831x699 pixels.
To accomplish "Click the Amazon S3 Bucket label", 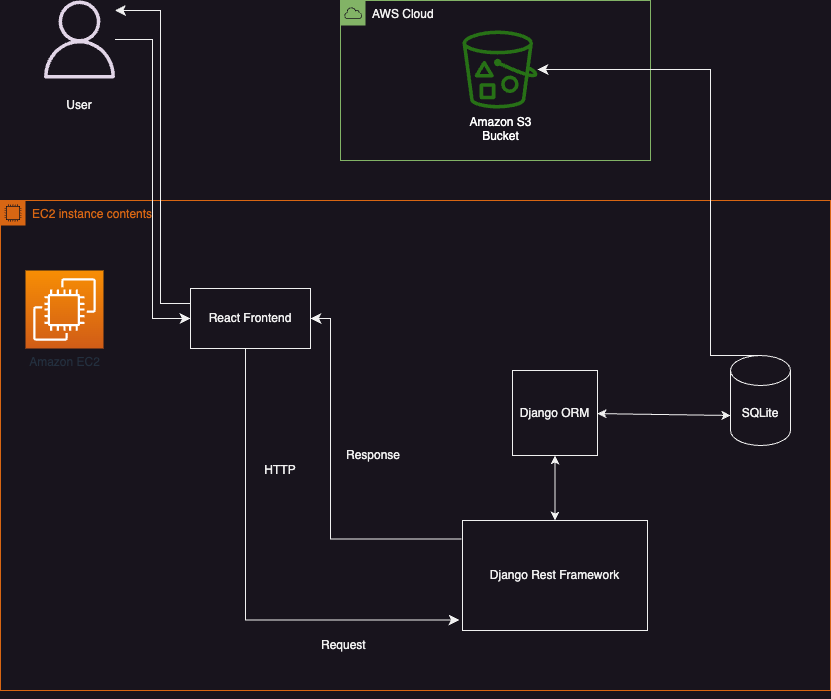I will (500, 129).
